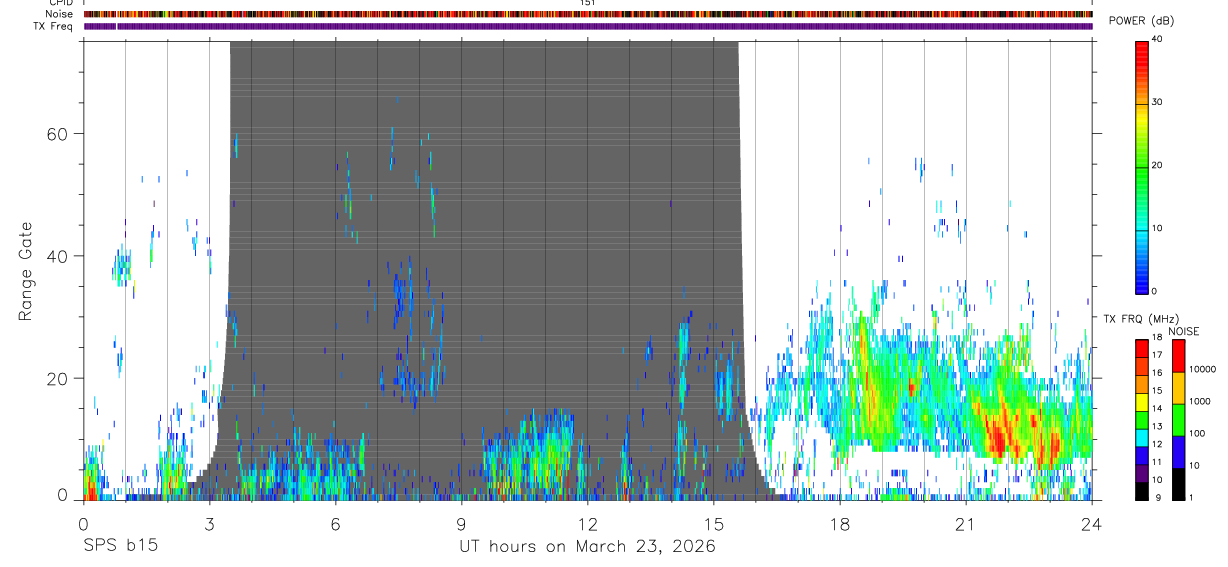The width and height of the screenshot is (1228, 567).
Task: Click UT hour tick label 3
Action: (209, 523)
